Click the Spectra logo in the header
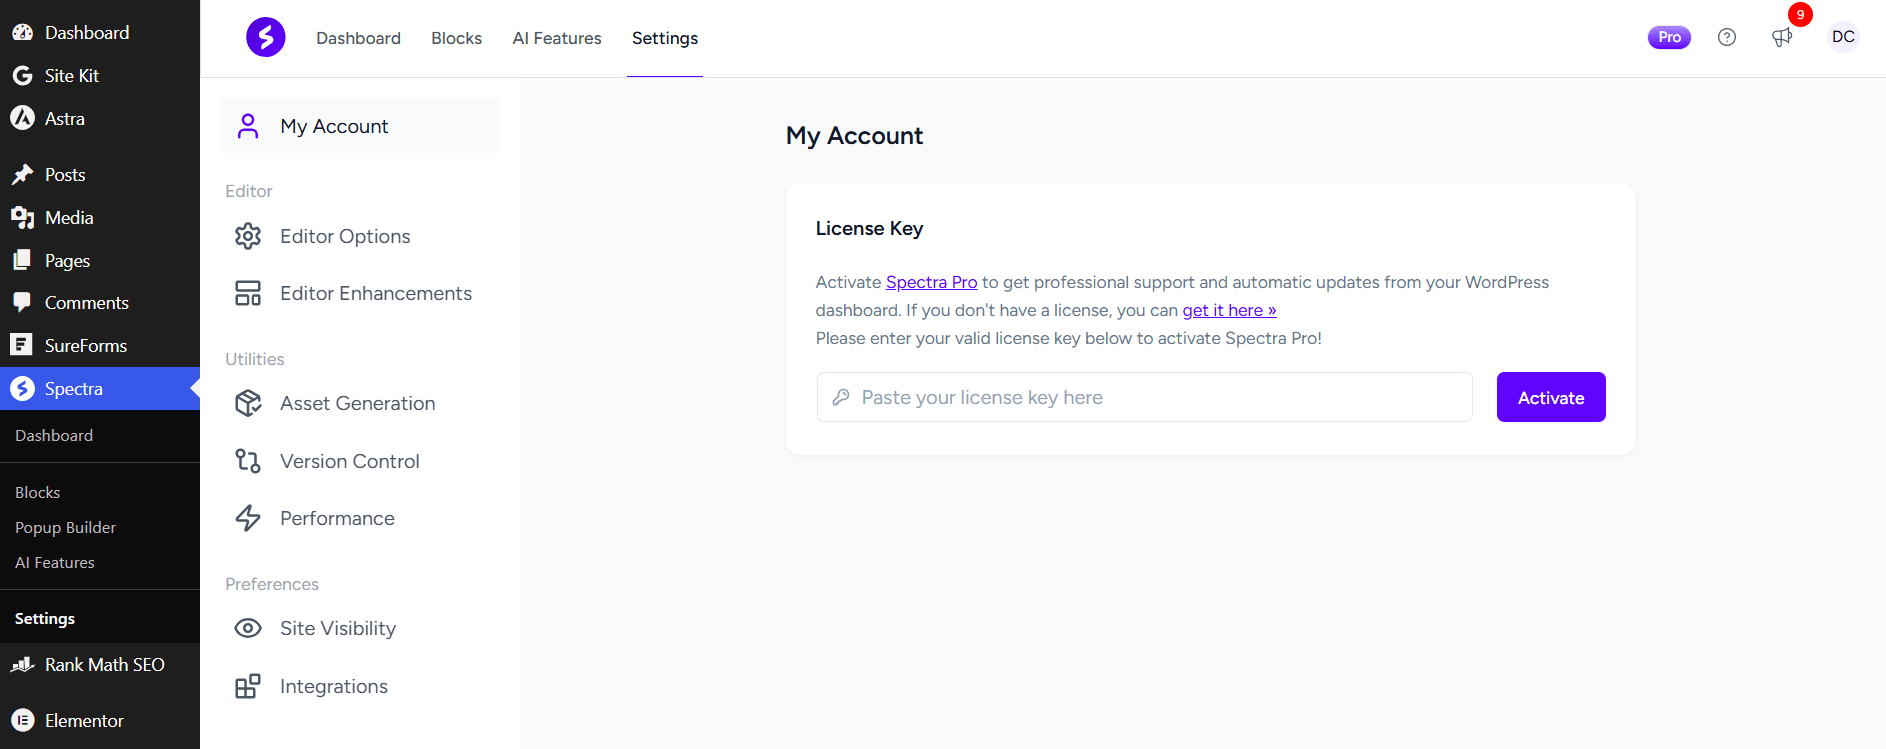The height and width of the screenshot is (749, 1886). [266, 38]
